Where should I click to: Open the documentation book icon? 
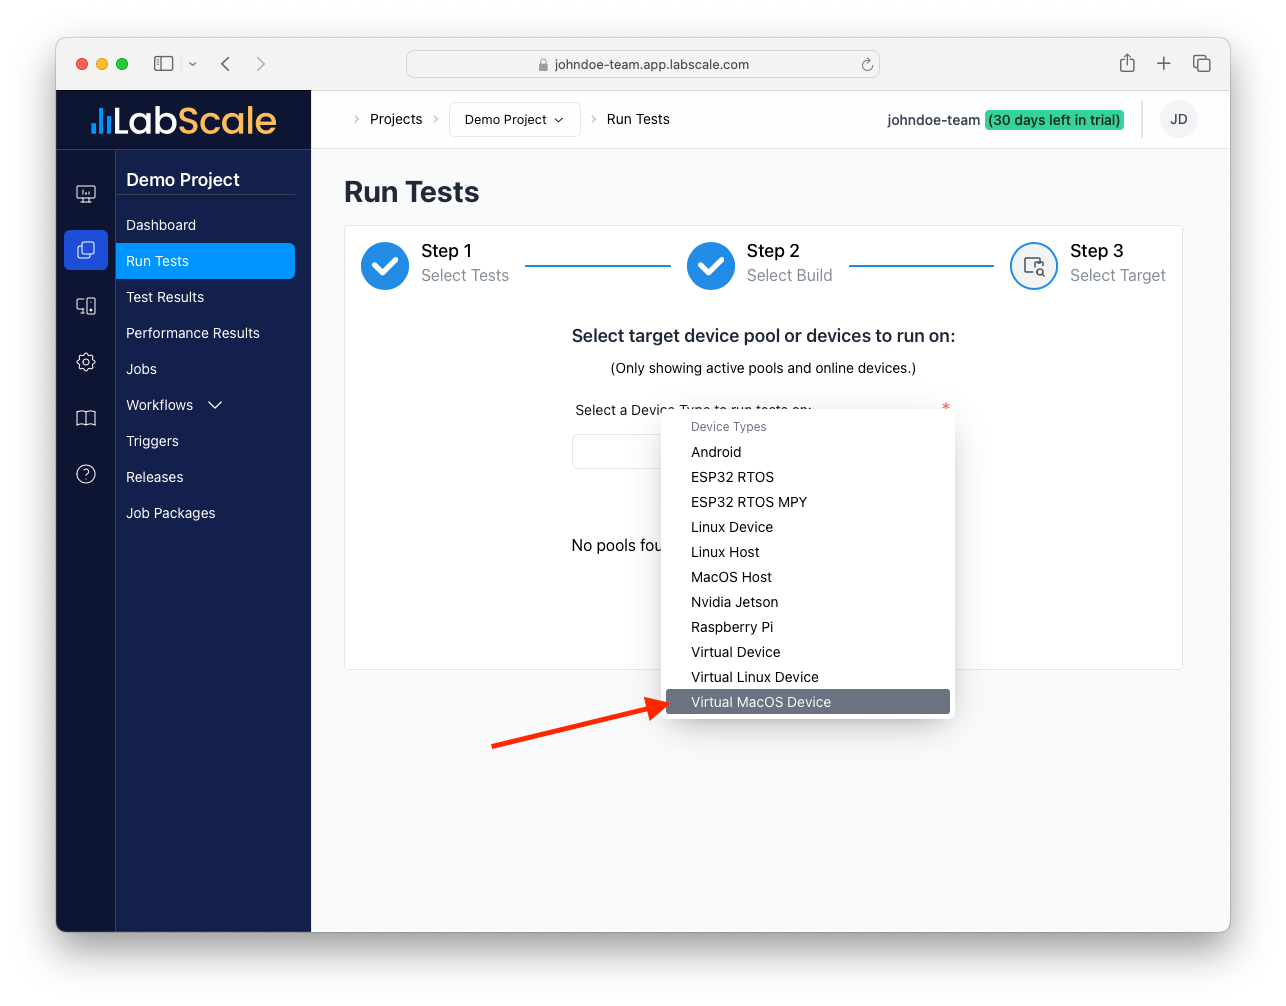[86, 418]
